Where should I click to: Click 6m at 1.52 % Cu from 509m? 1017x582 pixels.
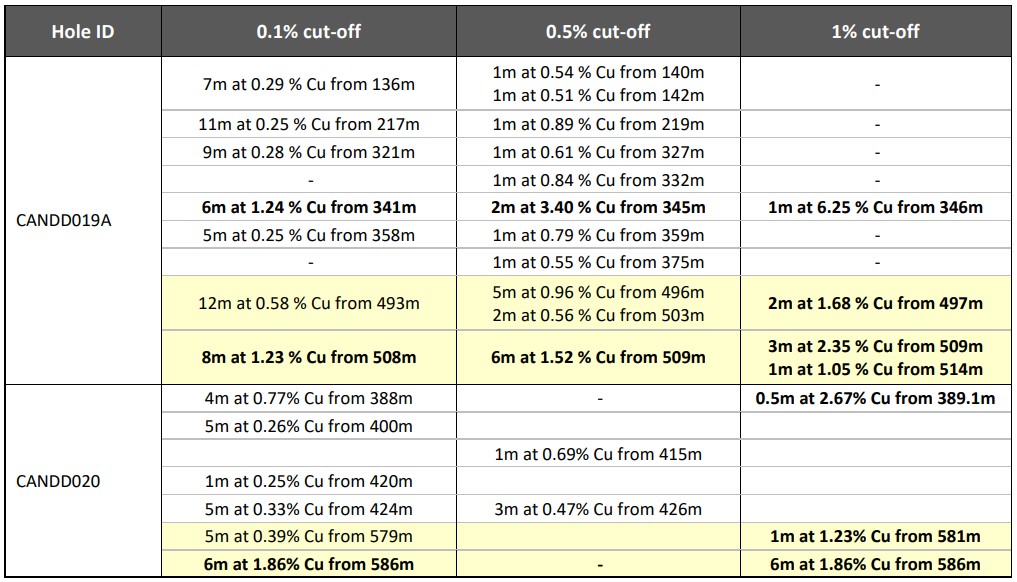pyautogui.click(x=598, y=357)
